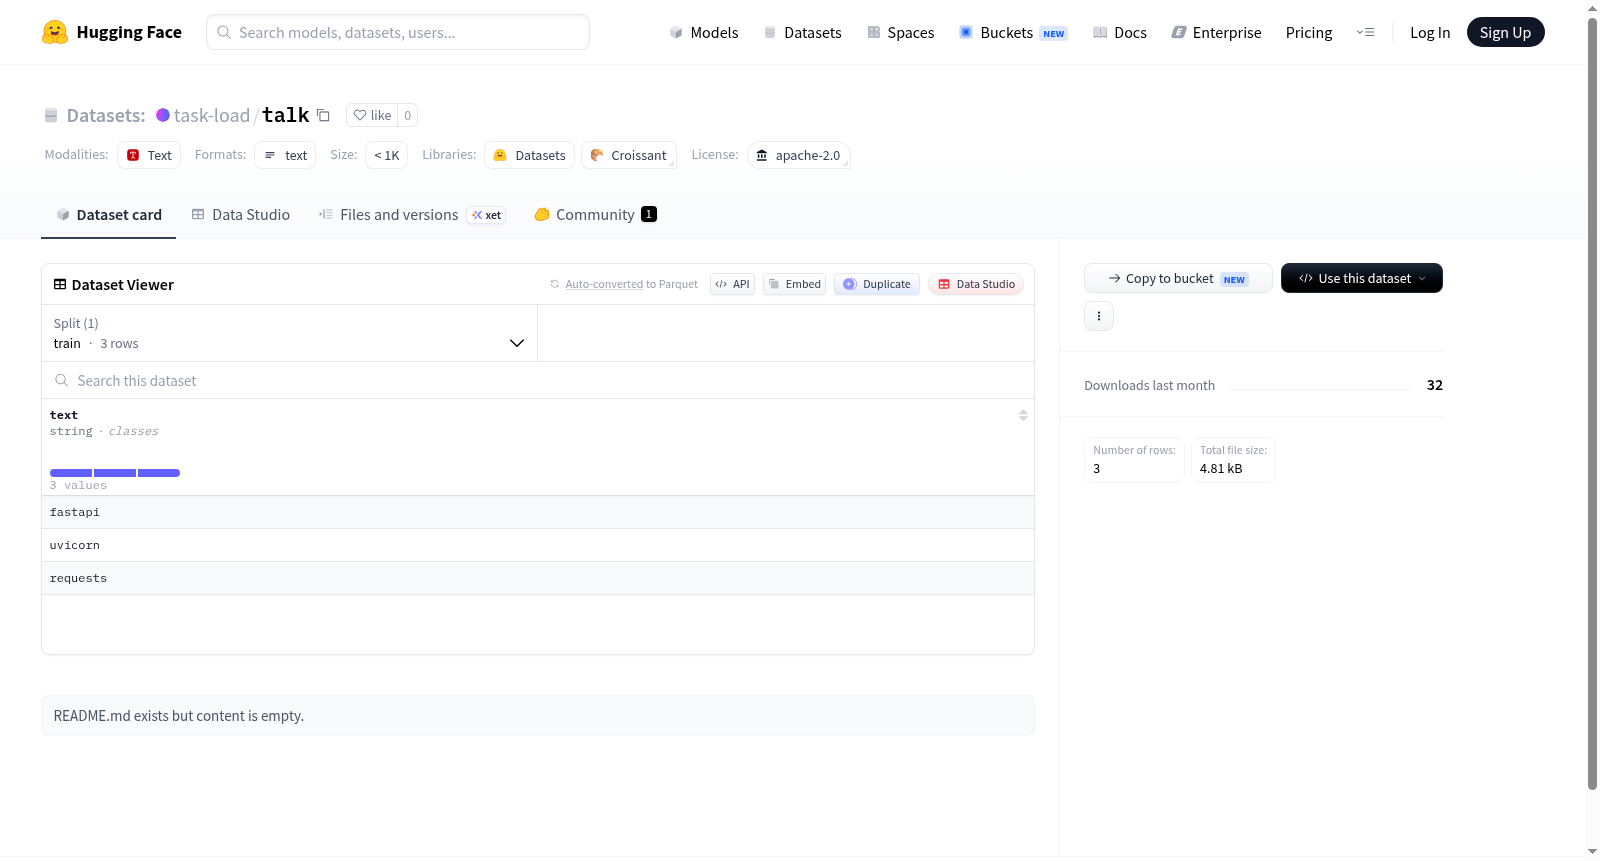
Task: Click the Sign Up button
Action: [1505, 32]
